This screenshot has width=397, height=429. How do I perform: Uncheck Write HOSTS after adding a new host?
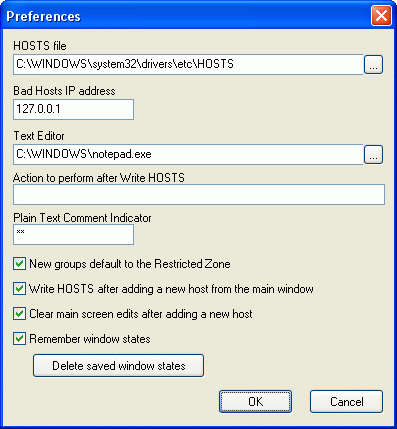[19, 289]
